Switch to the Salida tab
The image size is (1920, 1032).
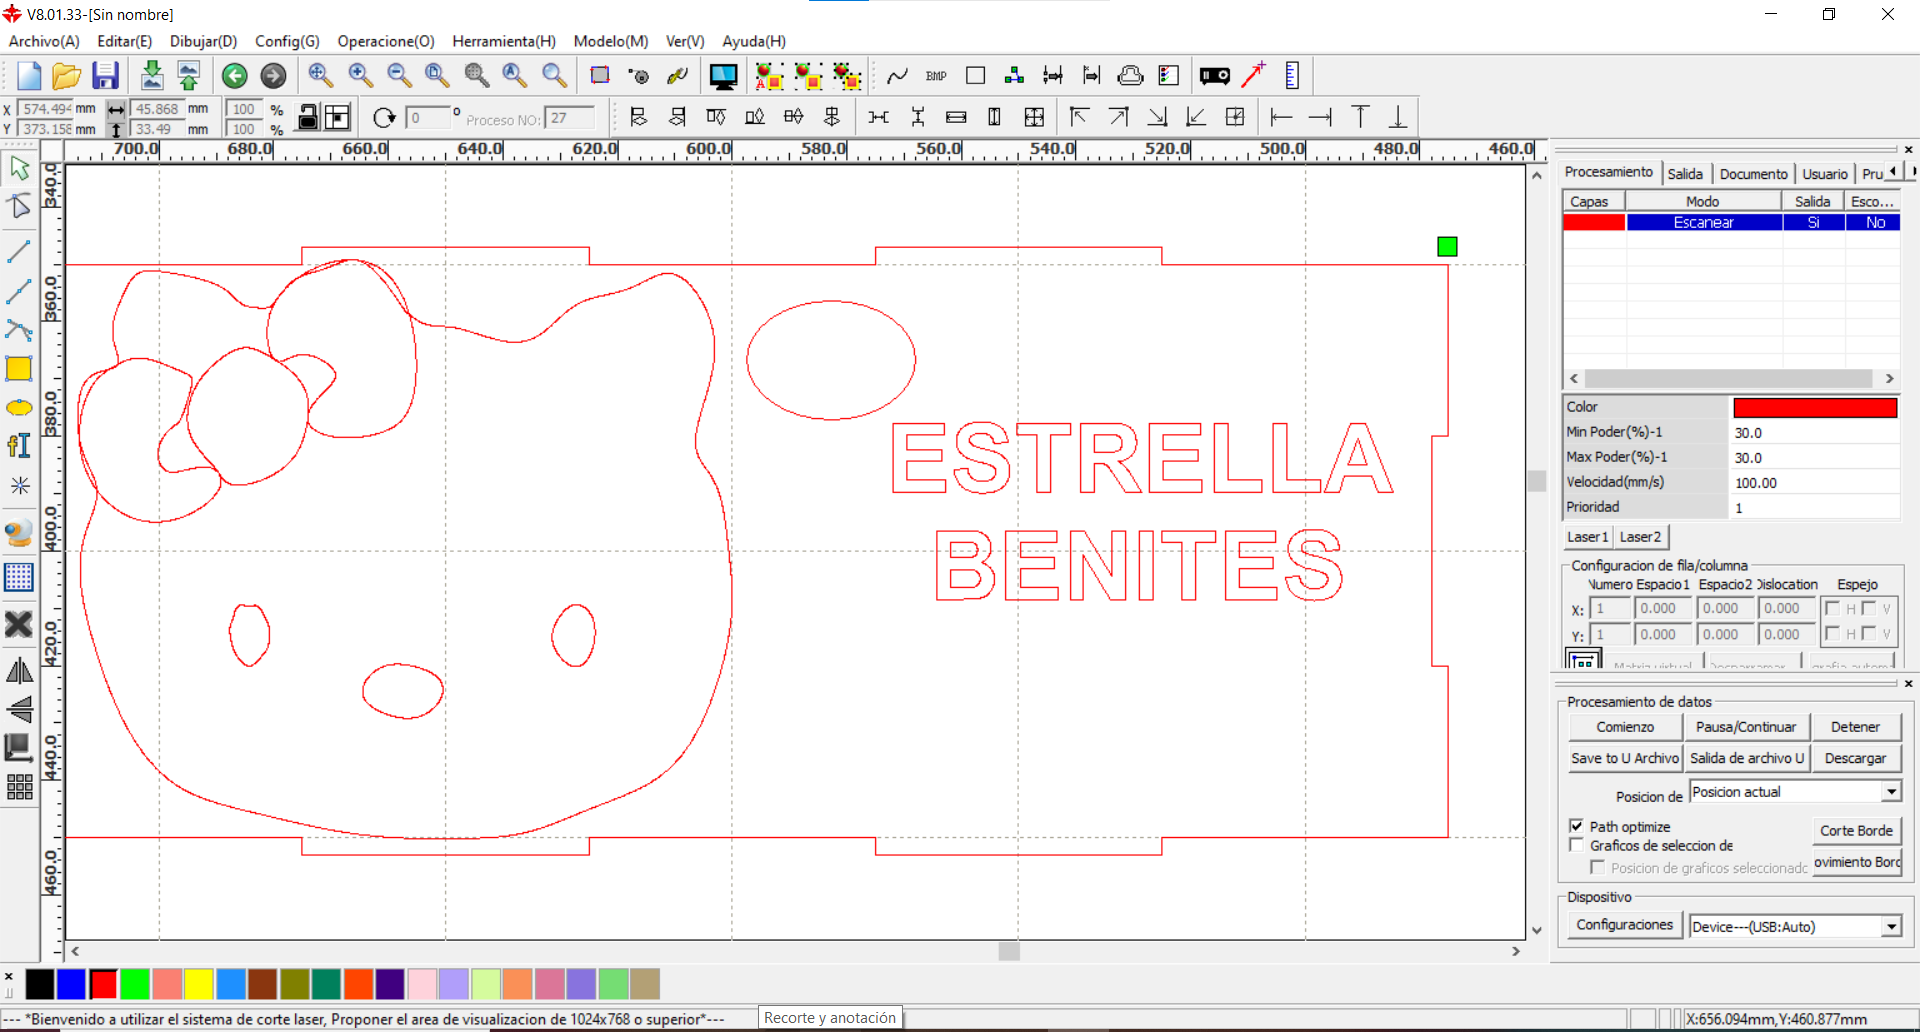click(x=1685, y=173)
